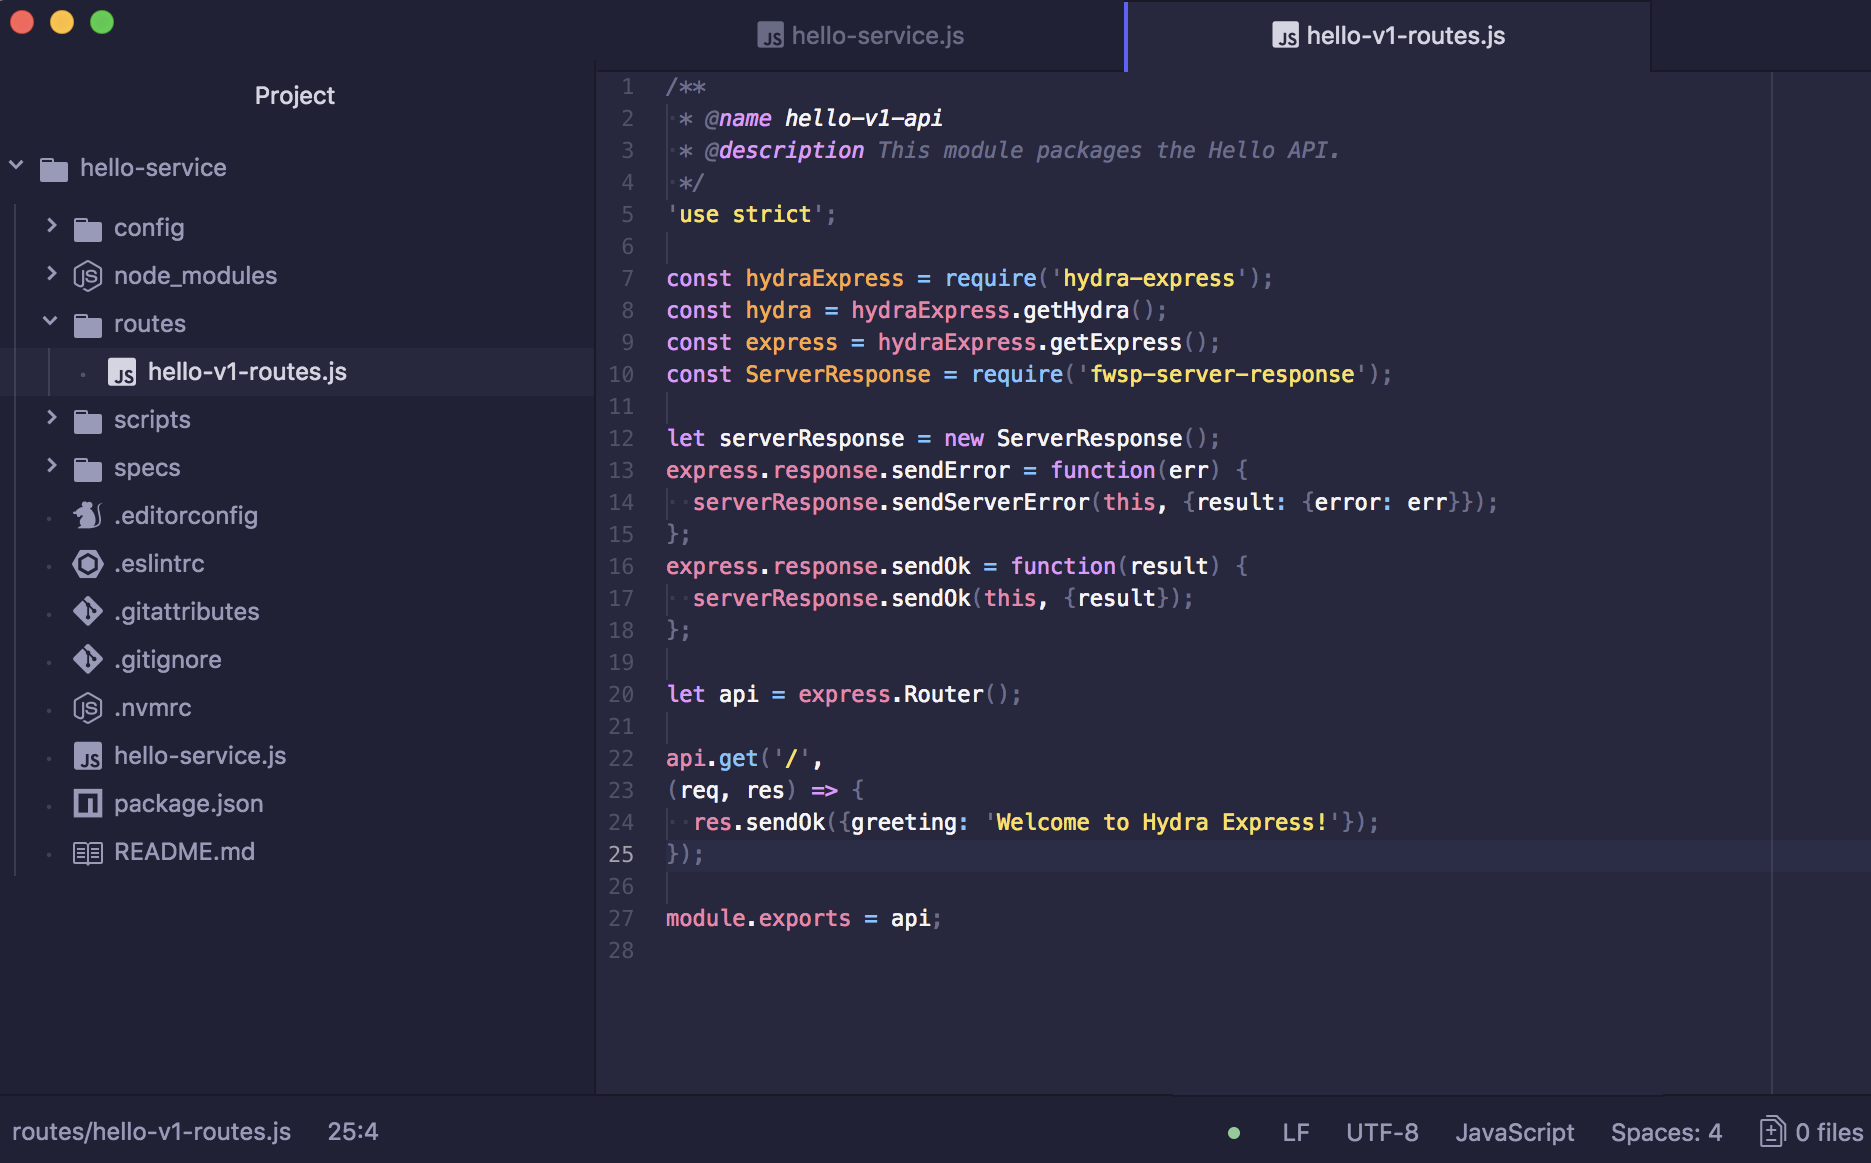Expand the specs folder chevron
Image resolution: width=1871 pixels, height=1163 pixels.
[51, 466]
